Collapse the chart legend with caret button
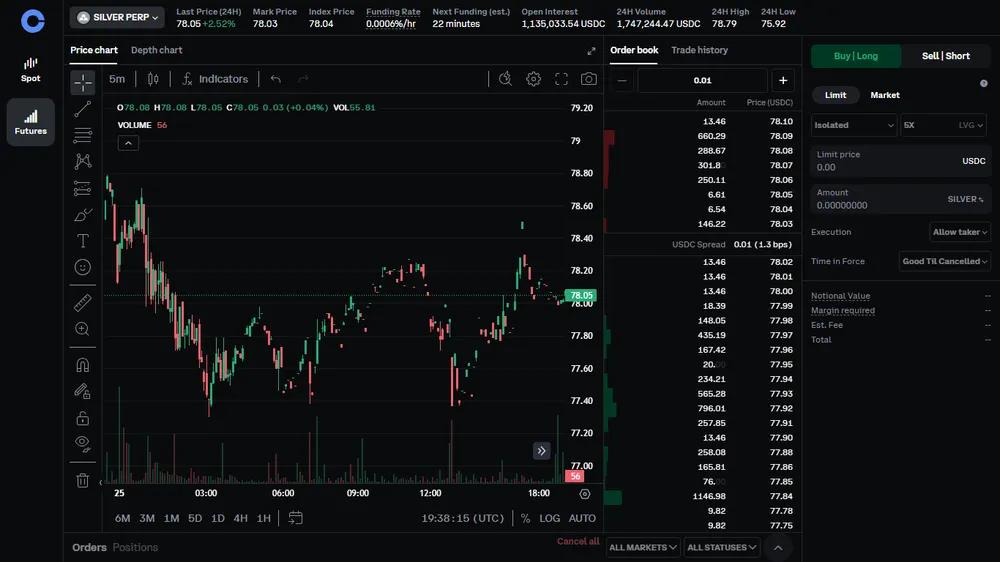The image size is (1000, 562). [128, 143]
